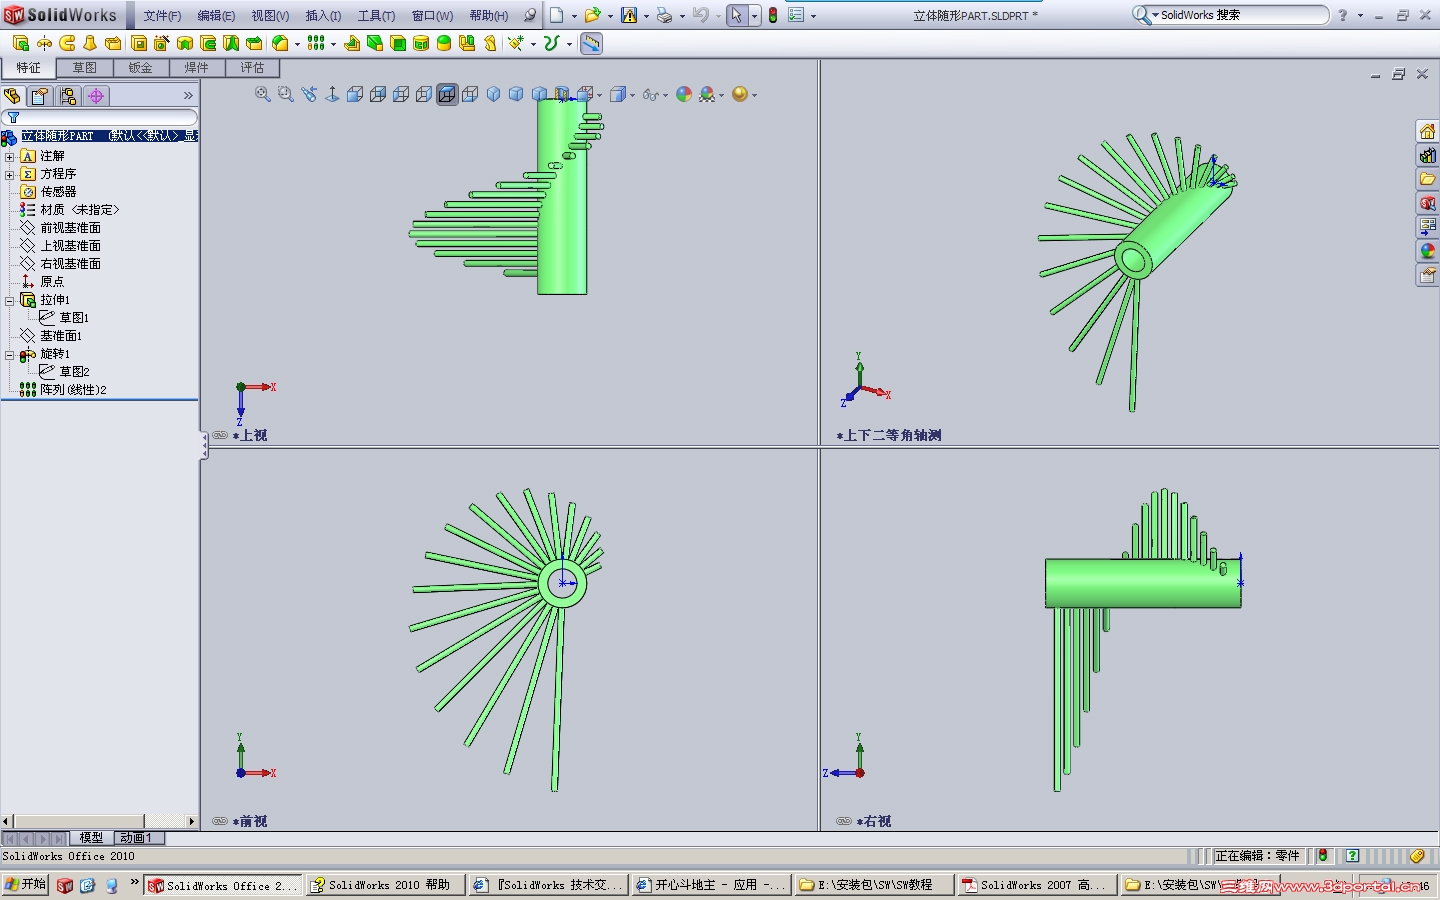Toggle the four-view viewport layout button
Image resolution: width=1440 pixels, height=900 pixels.
pos(586,94)
